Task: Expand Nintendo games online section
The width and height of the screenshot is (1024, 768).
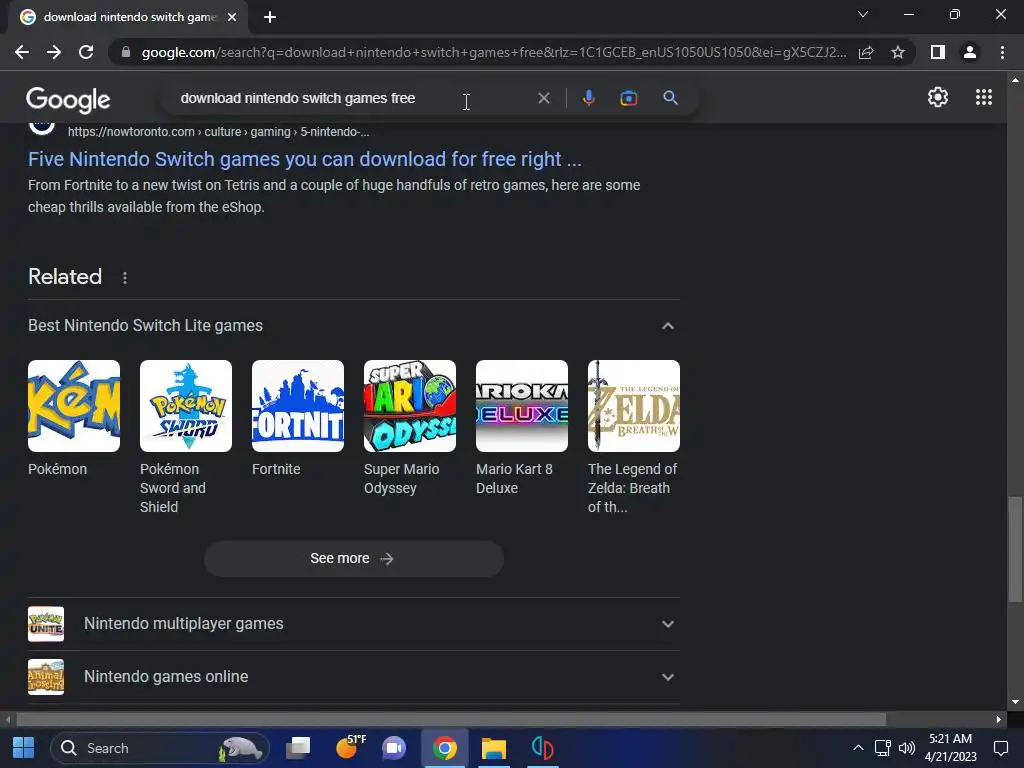Action: (x=353, y=677)
